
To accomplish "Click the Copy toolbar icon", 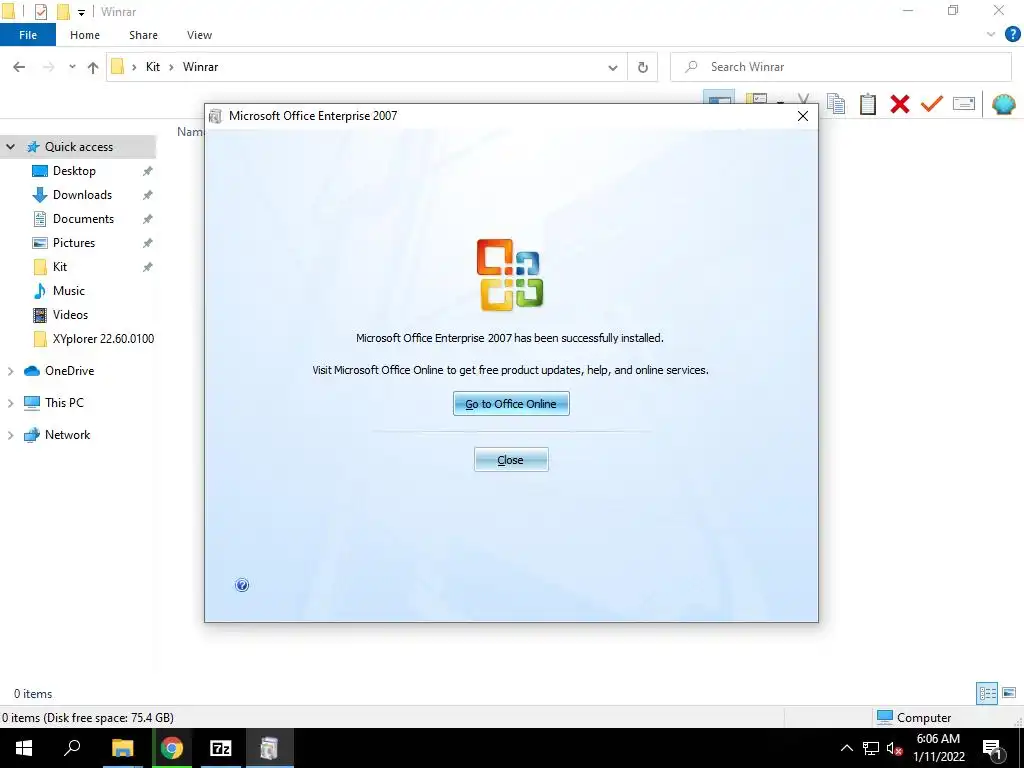I will (x=836, y=104).
